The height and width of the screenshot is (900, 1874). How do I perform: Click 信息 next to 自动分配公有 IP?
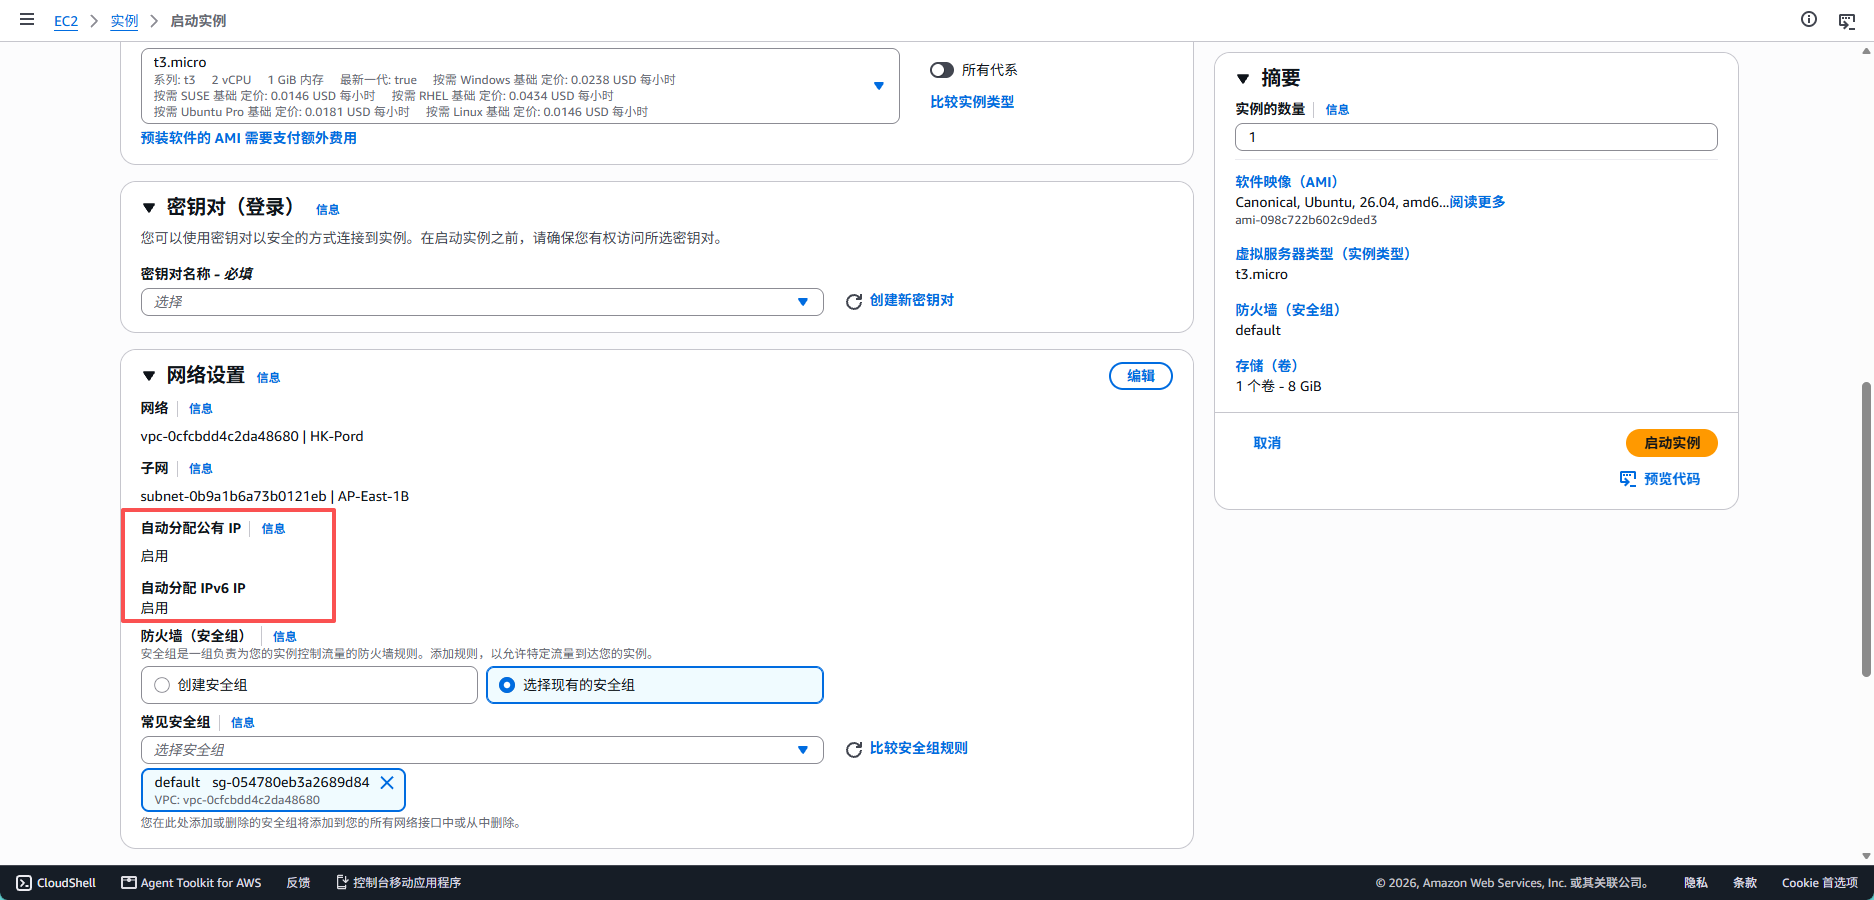tap(274, 529)
